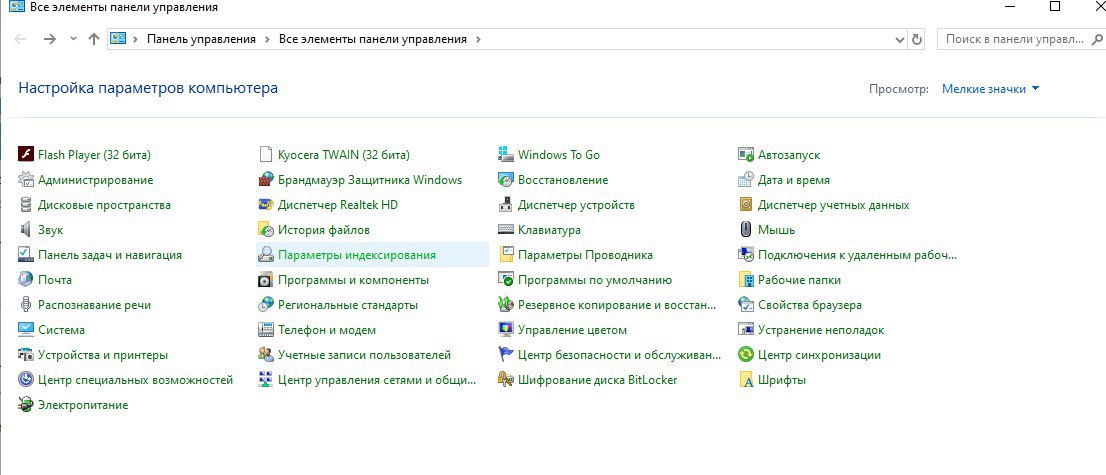Maximize the control panel window

click(1055, 6)
